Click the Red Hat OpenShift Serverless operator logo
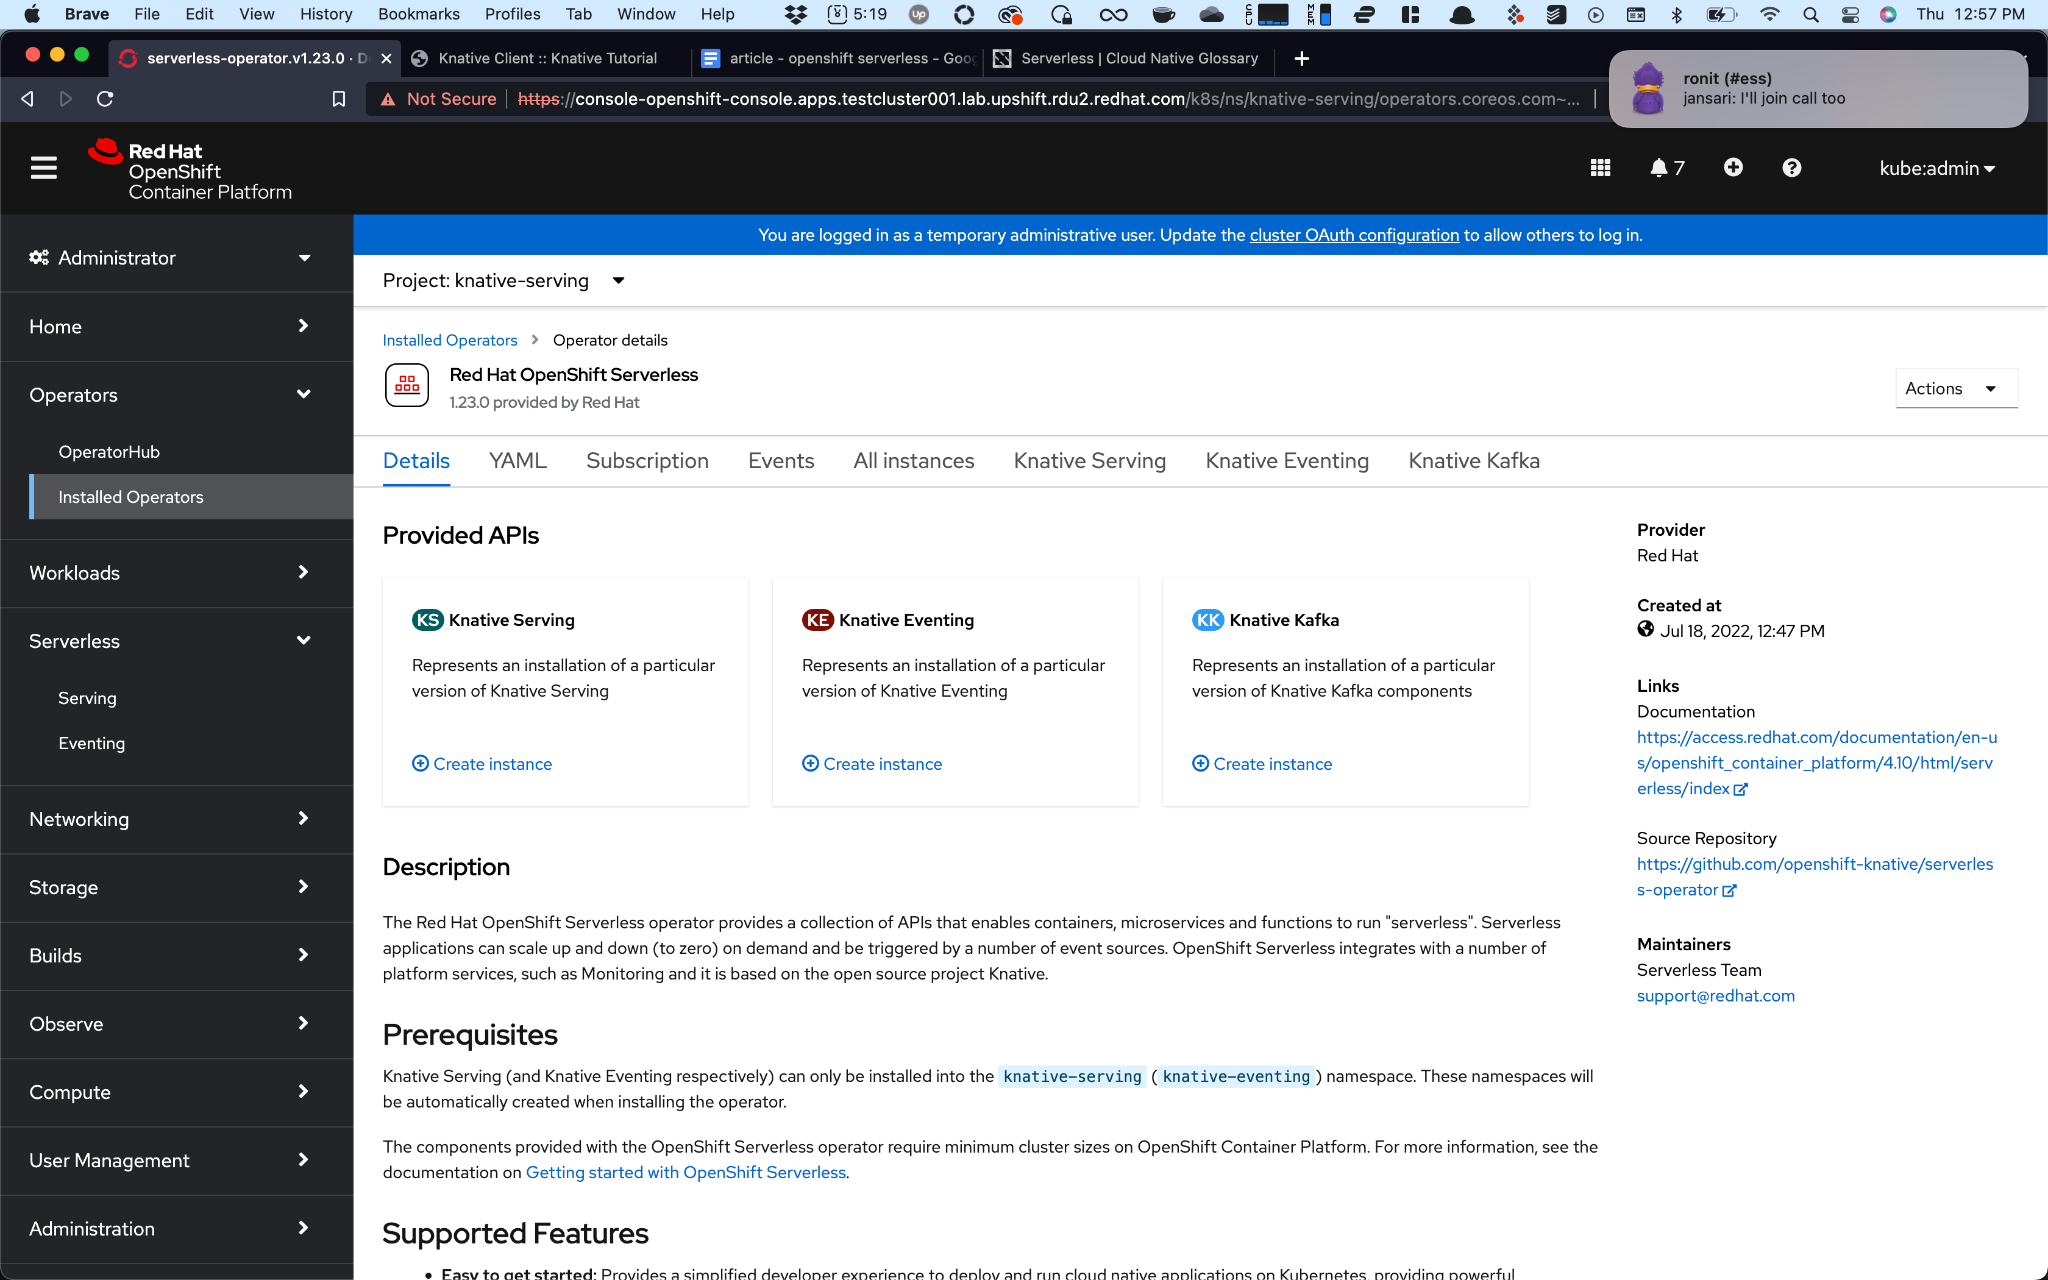The height and width of the screenshot is (1280, 2048). click(x=407, y=386)
